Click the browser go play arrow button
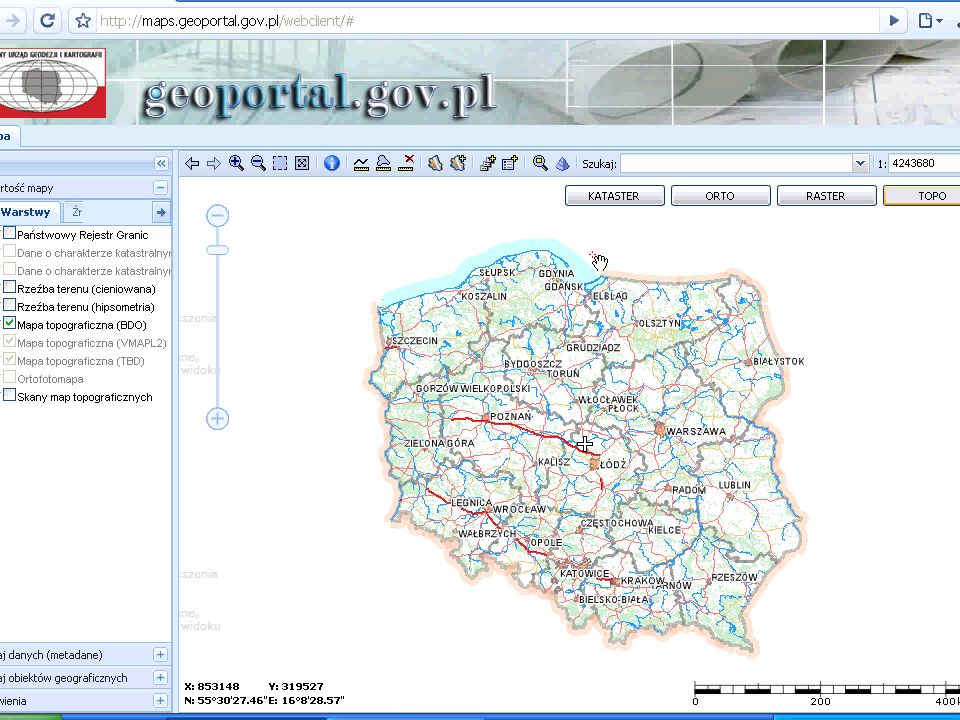960x720 pixels. coord(894,21)
